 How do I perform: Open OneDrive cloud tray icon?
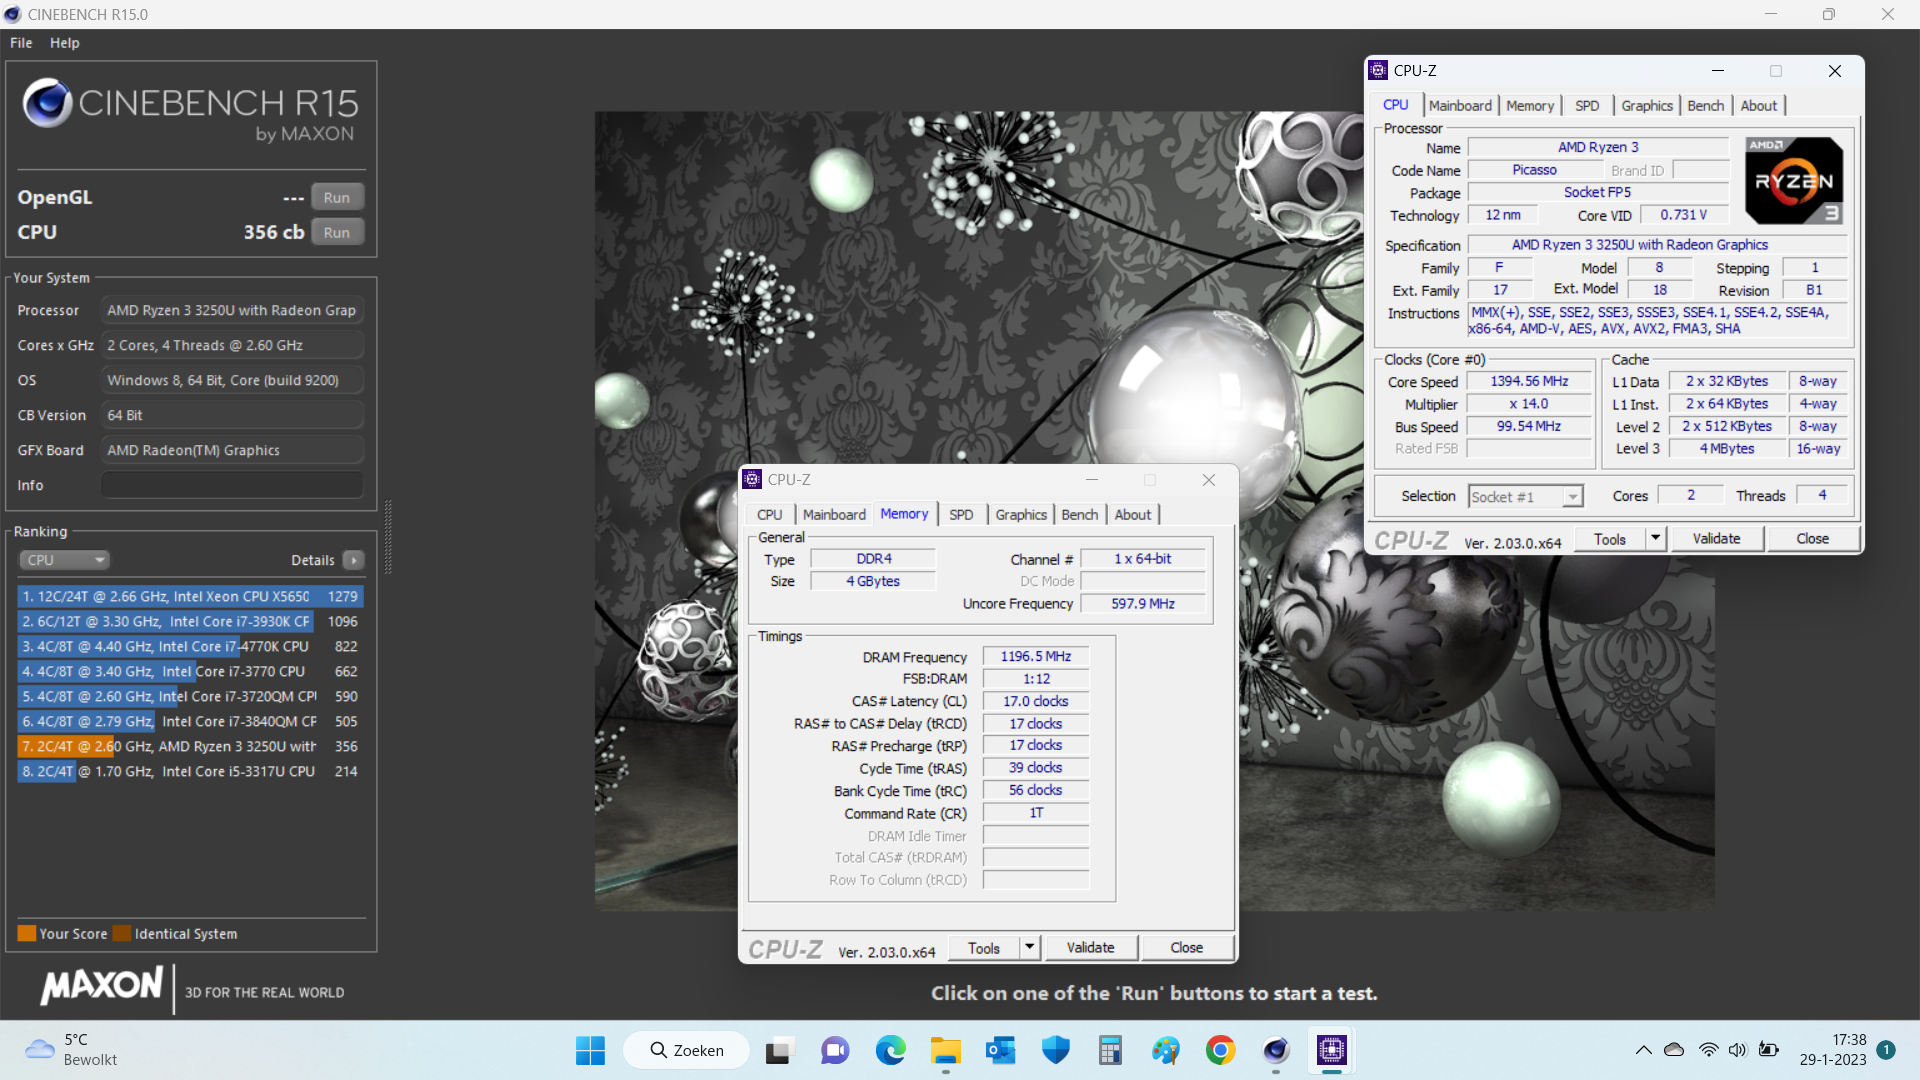point(1674,1050)
